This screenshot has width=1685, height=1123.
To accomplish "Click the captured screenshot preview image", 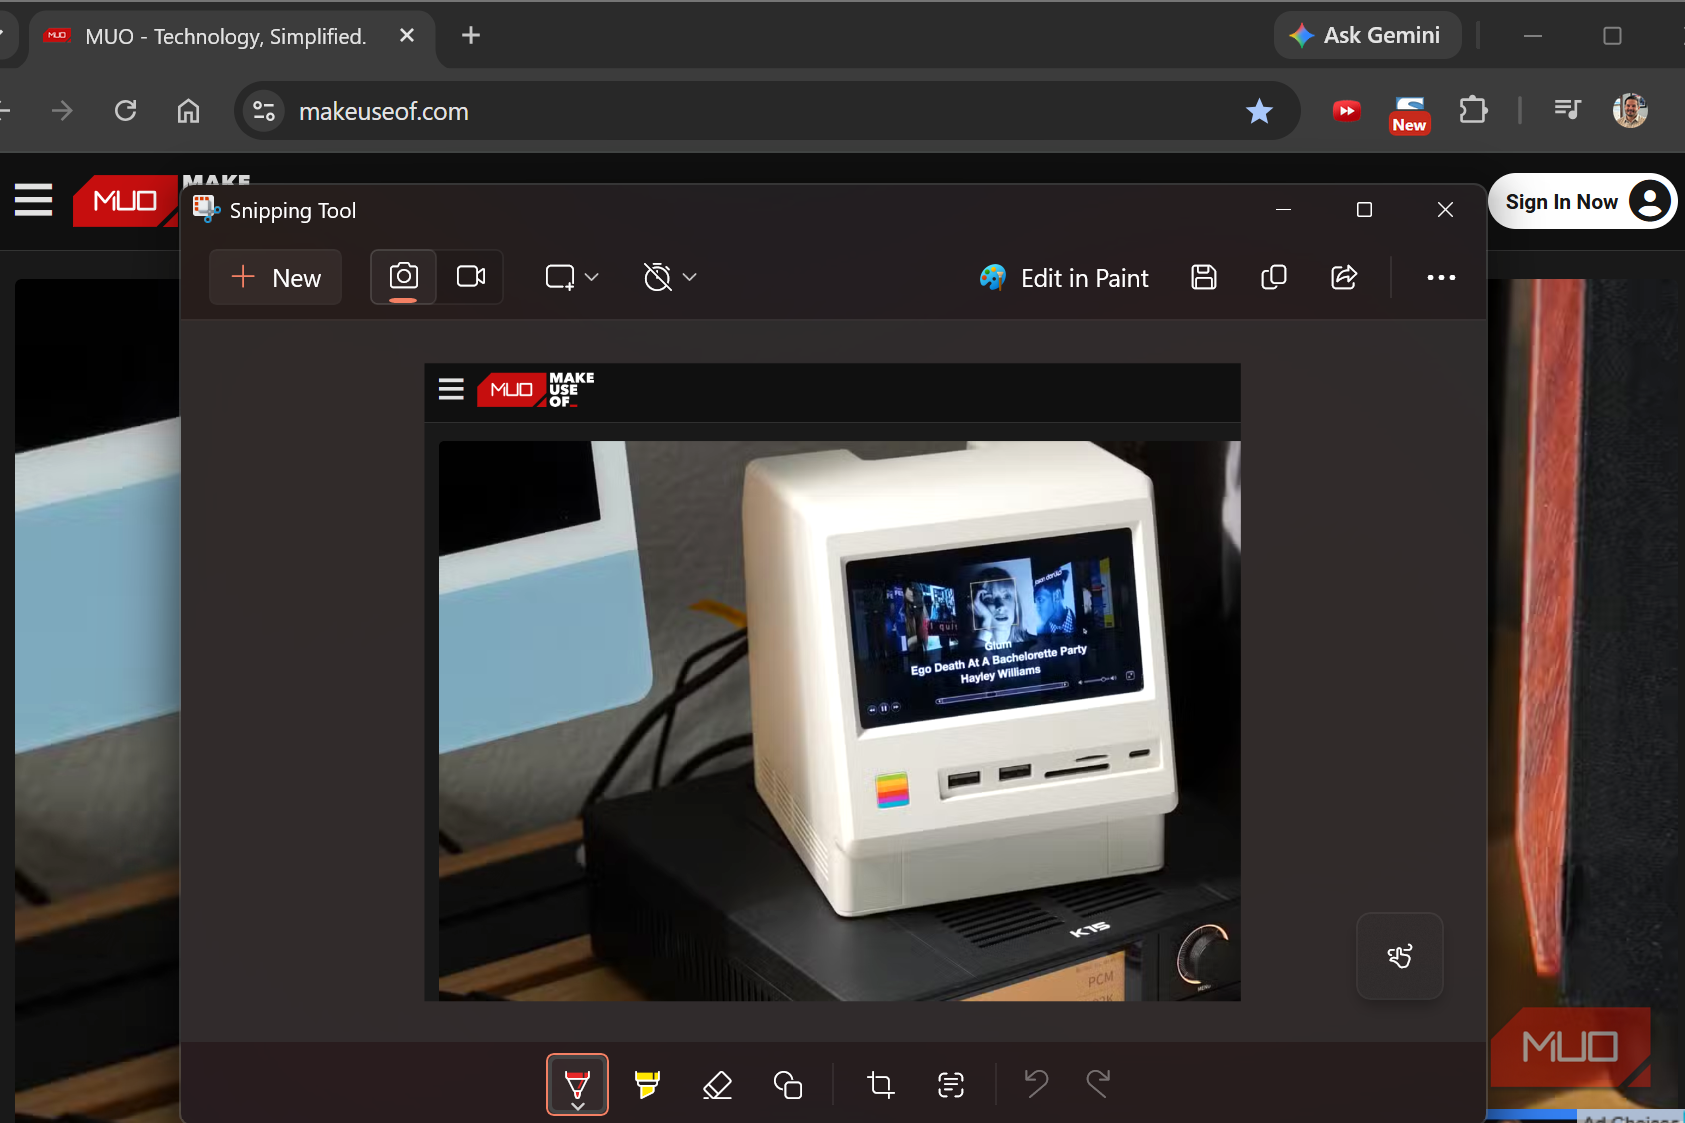I will [832, 682].
